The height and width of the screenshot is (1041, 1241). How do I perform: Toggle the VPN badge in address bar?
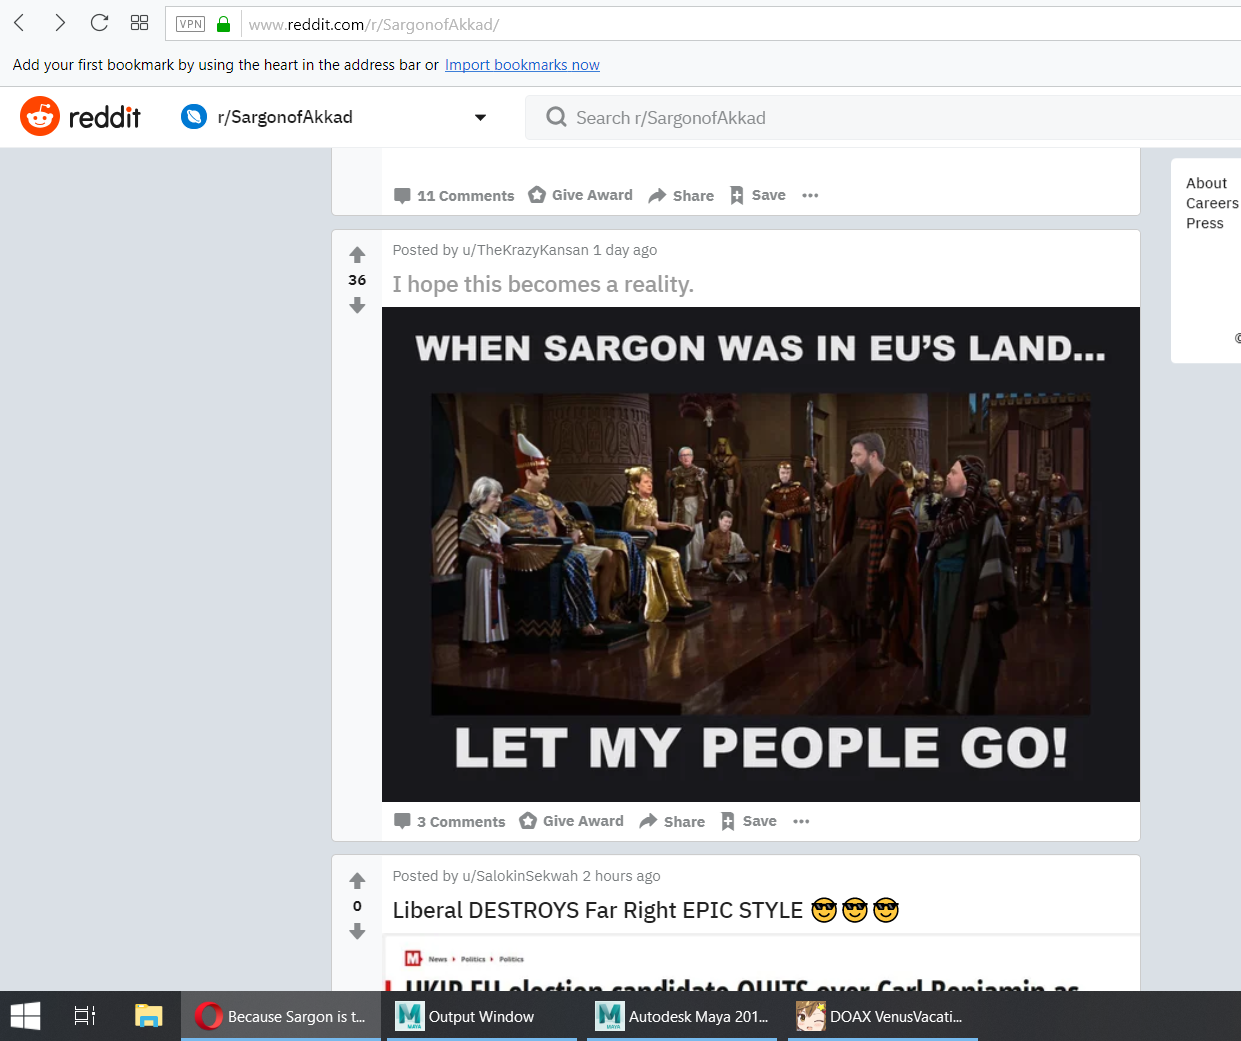[x=191, y=24]
